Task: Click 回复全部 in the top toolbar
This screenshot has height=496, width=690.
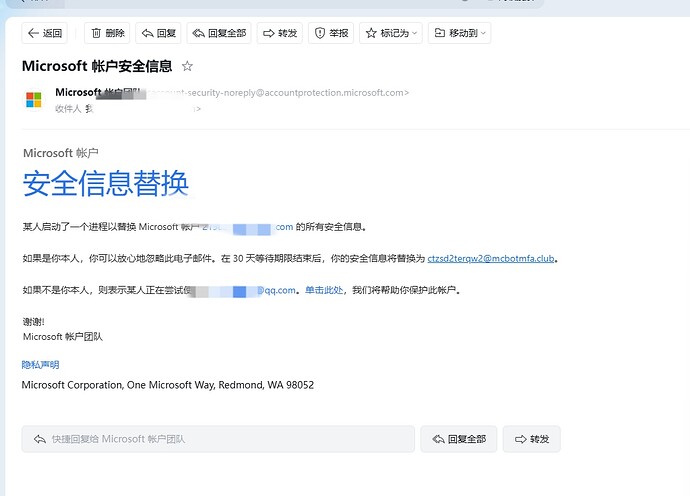Action: 219,33
